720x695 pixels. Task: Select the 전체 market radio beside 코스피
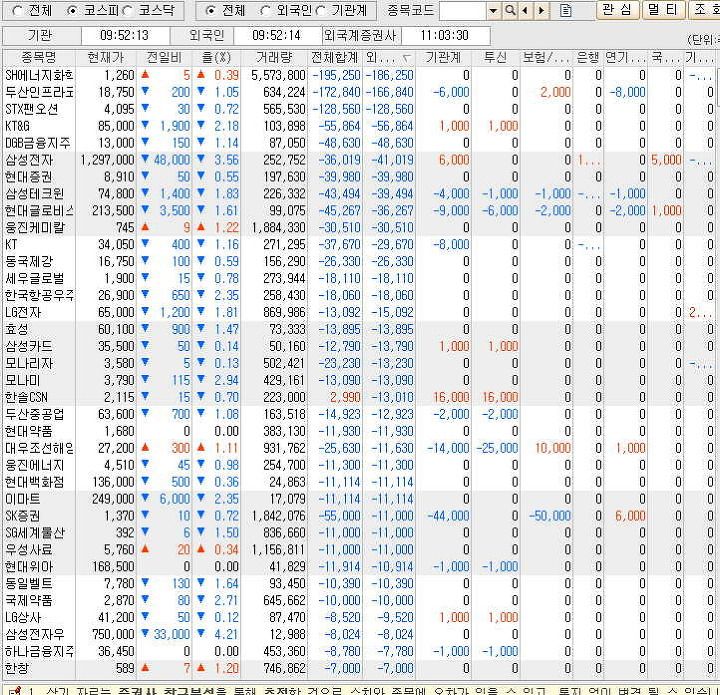pyautogui.click(x=18, y=11)
